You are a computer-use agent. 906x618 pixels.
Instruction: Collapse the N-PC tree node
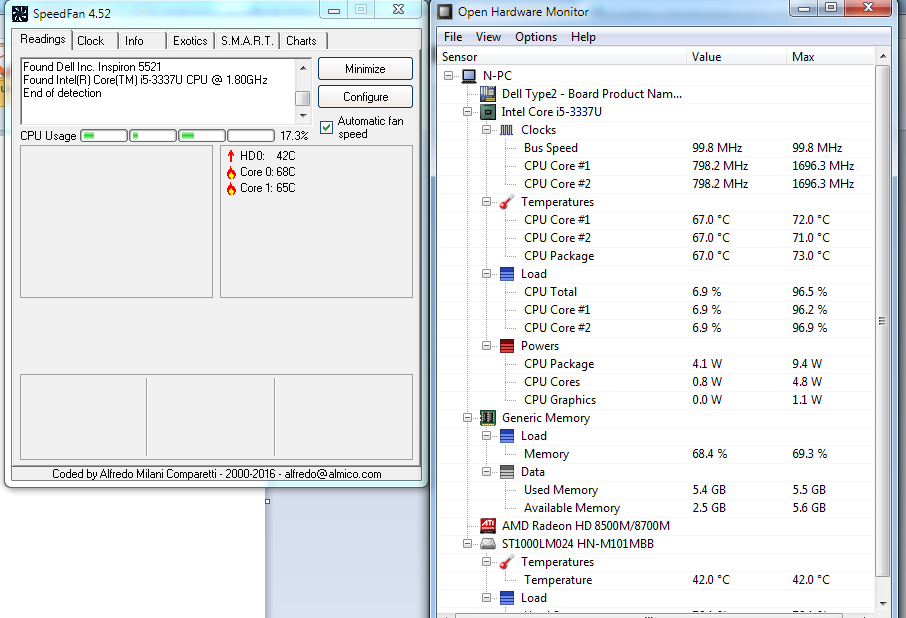coord(448,76)
